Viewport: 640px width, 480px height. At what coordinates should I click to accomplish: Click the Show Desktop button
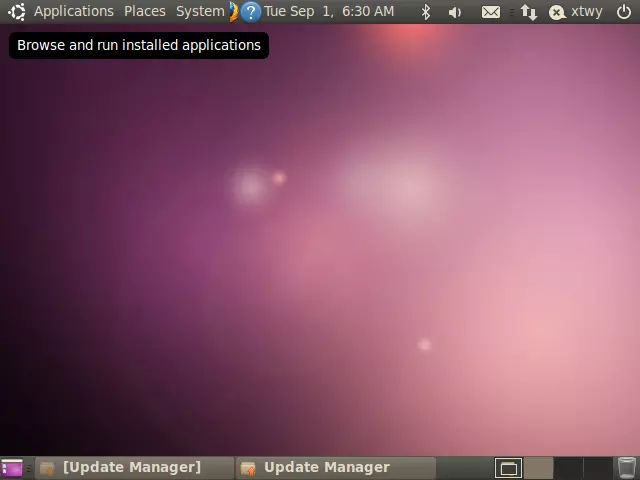point(13,468)
